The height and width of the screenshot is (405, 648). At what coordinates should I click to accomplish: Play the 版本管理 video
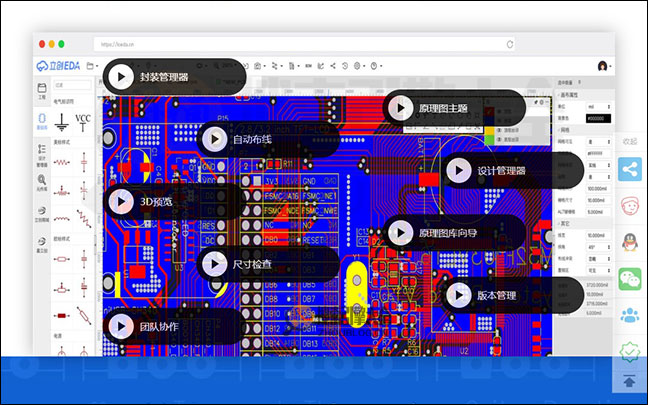459,295
